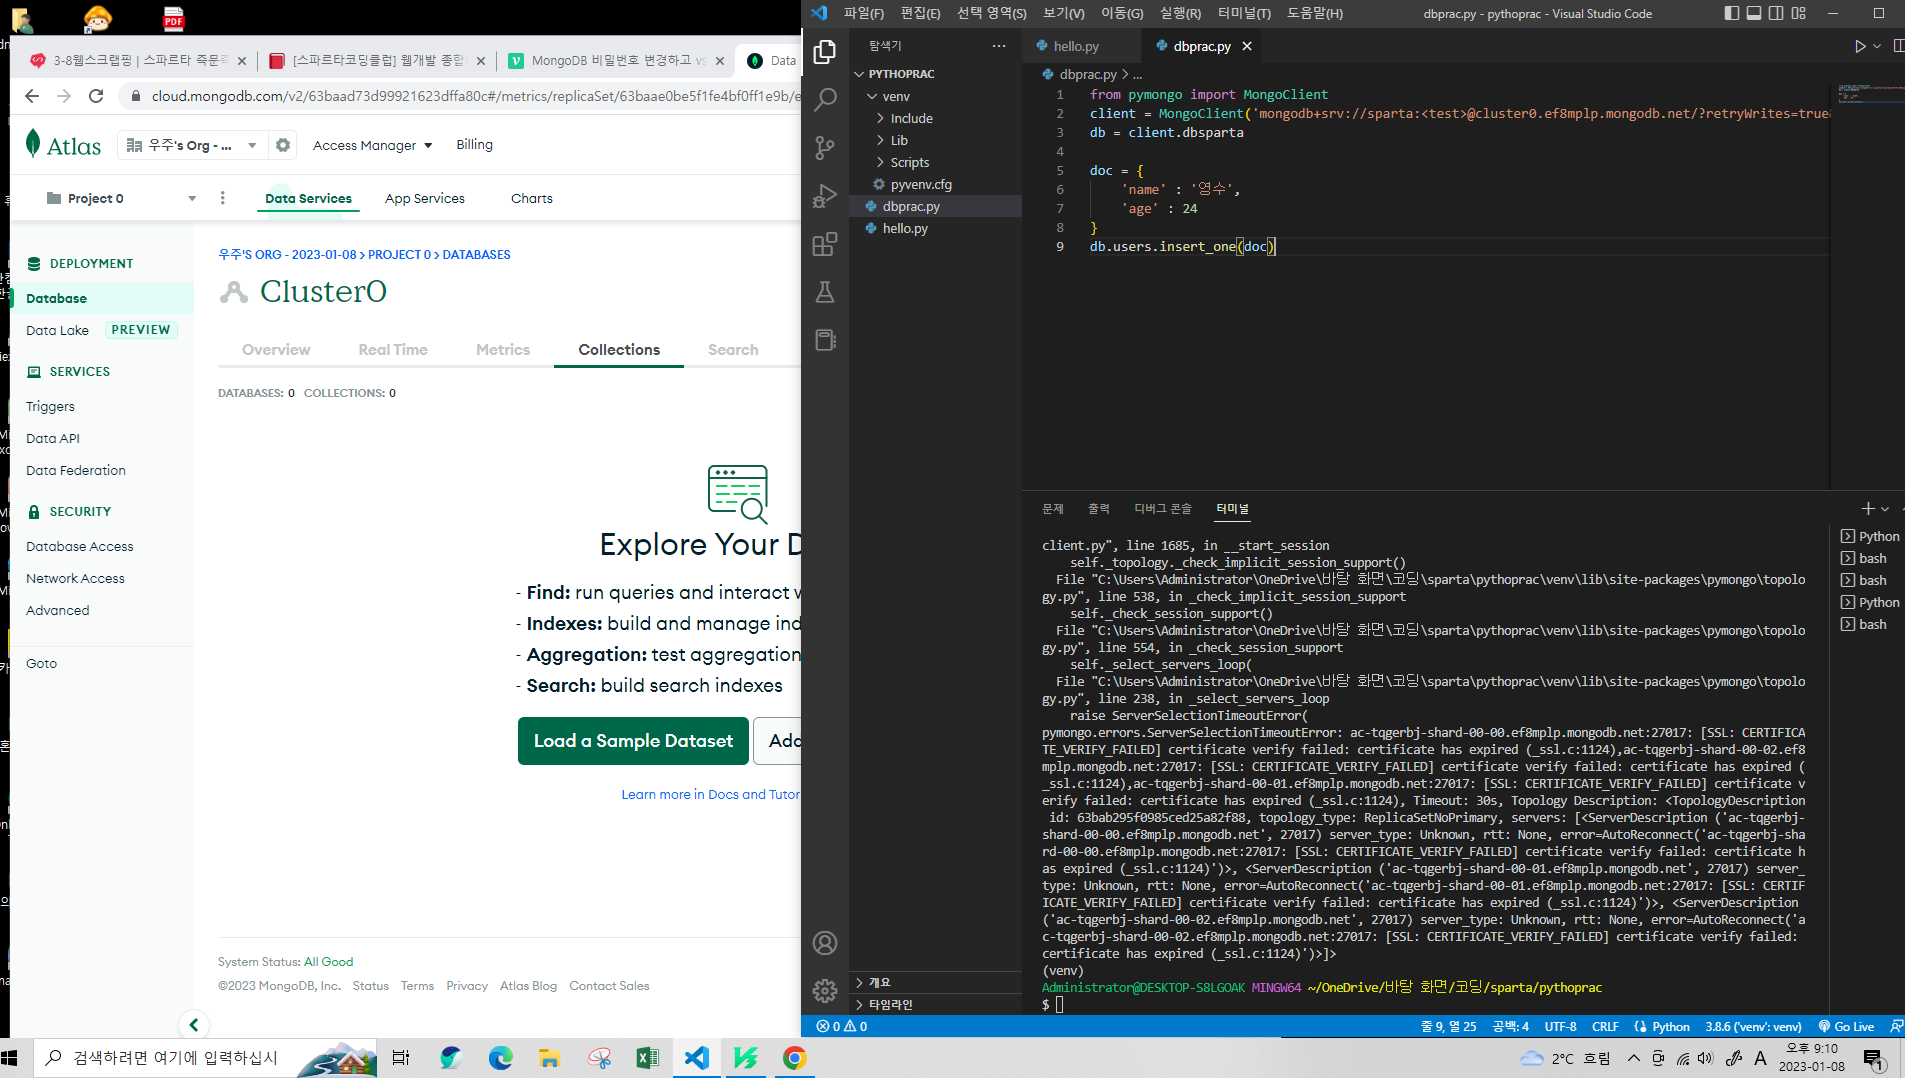The width and height of the screenshot is (1905, 1078).
Task: Open the Project 0 options menu dots
Action: click(222, 198)
